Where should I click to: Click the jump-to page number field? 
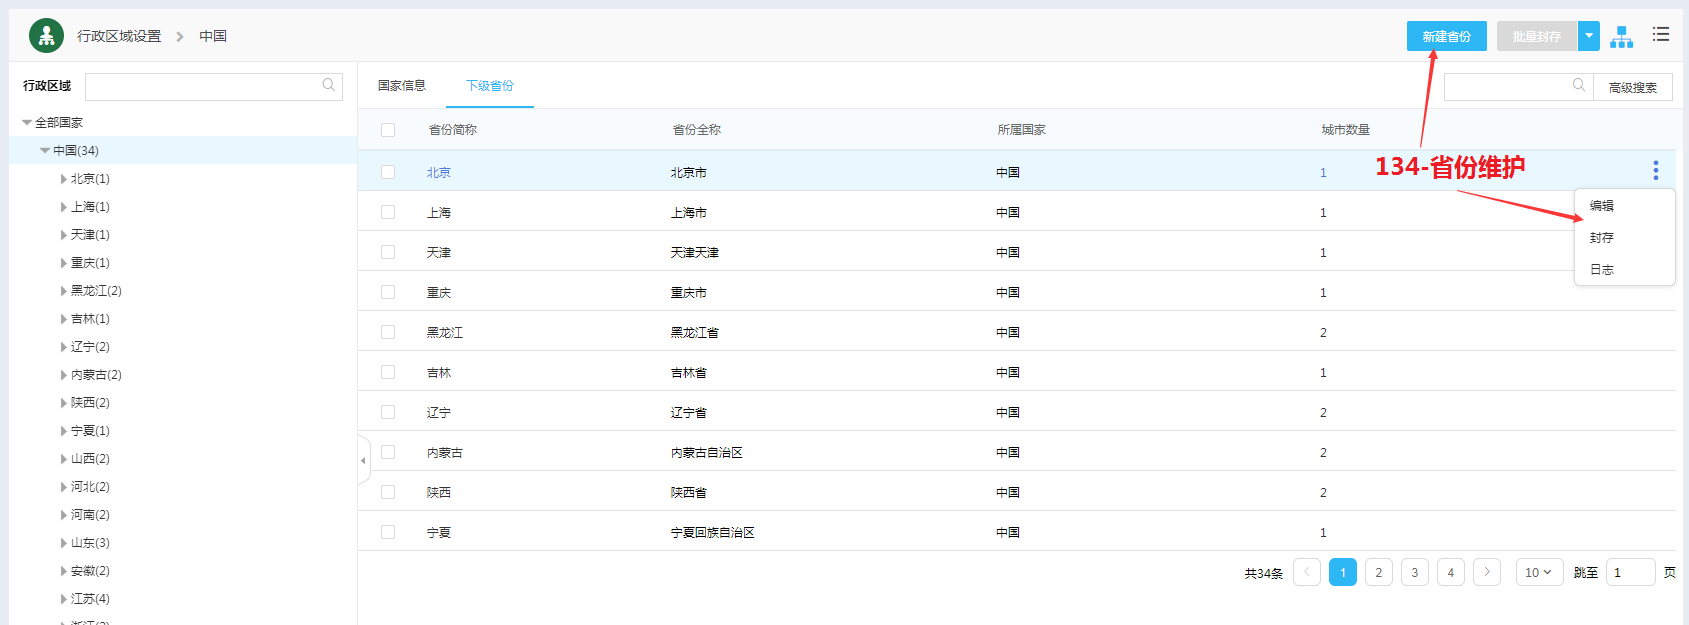point(1629,572)
